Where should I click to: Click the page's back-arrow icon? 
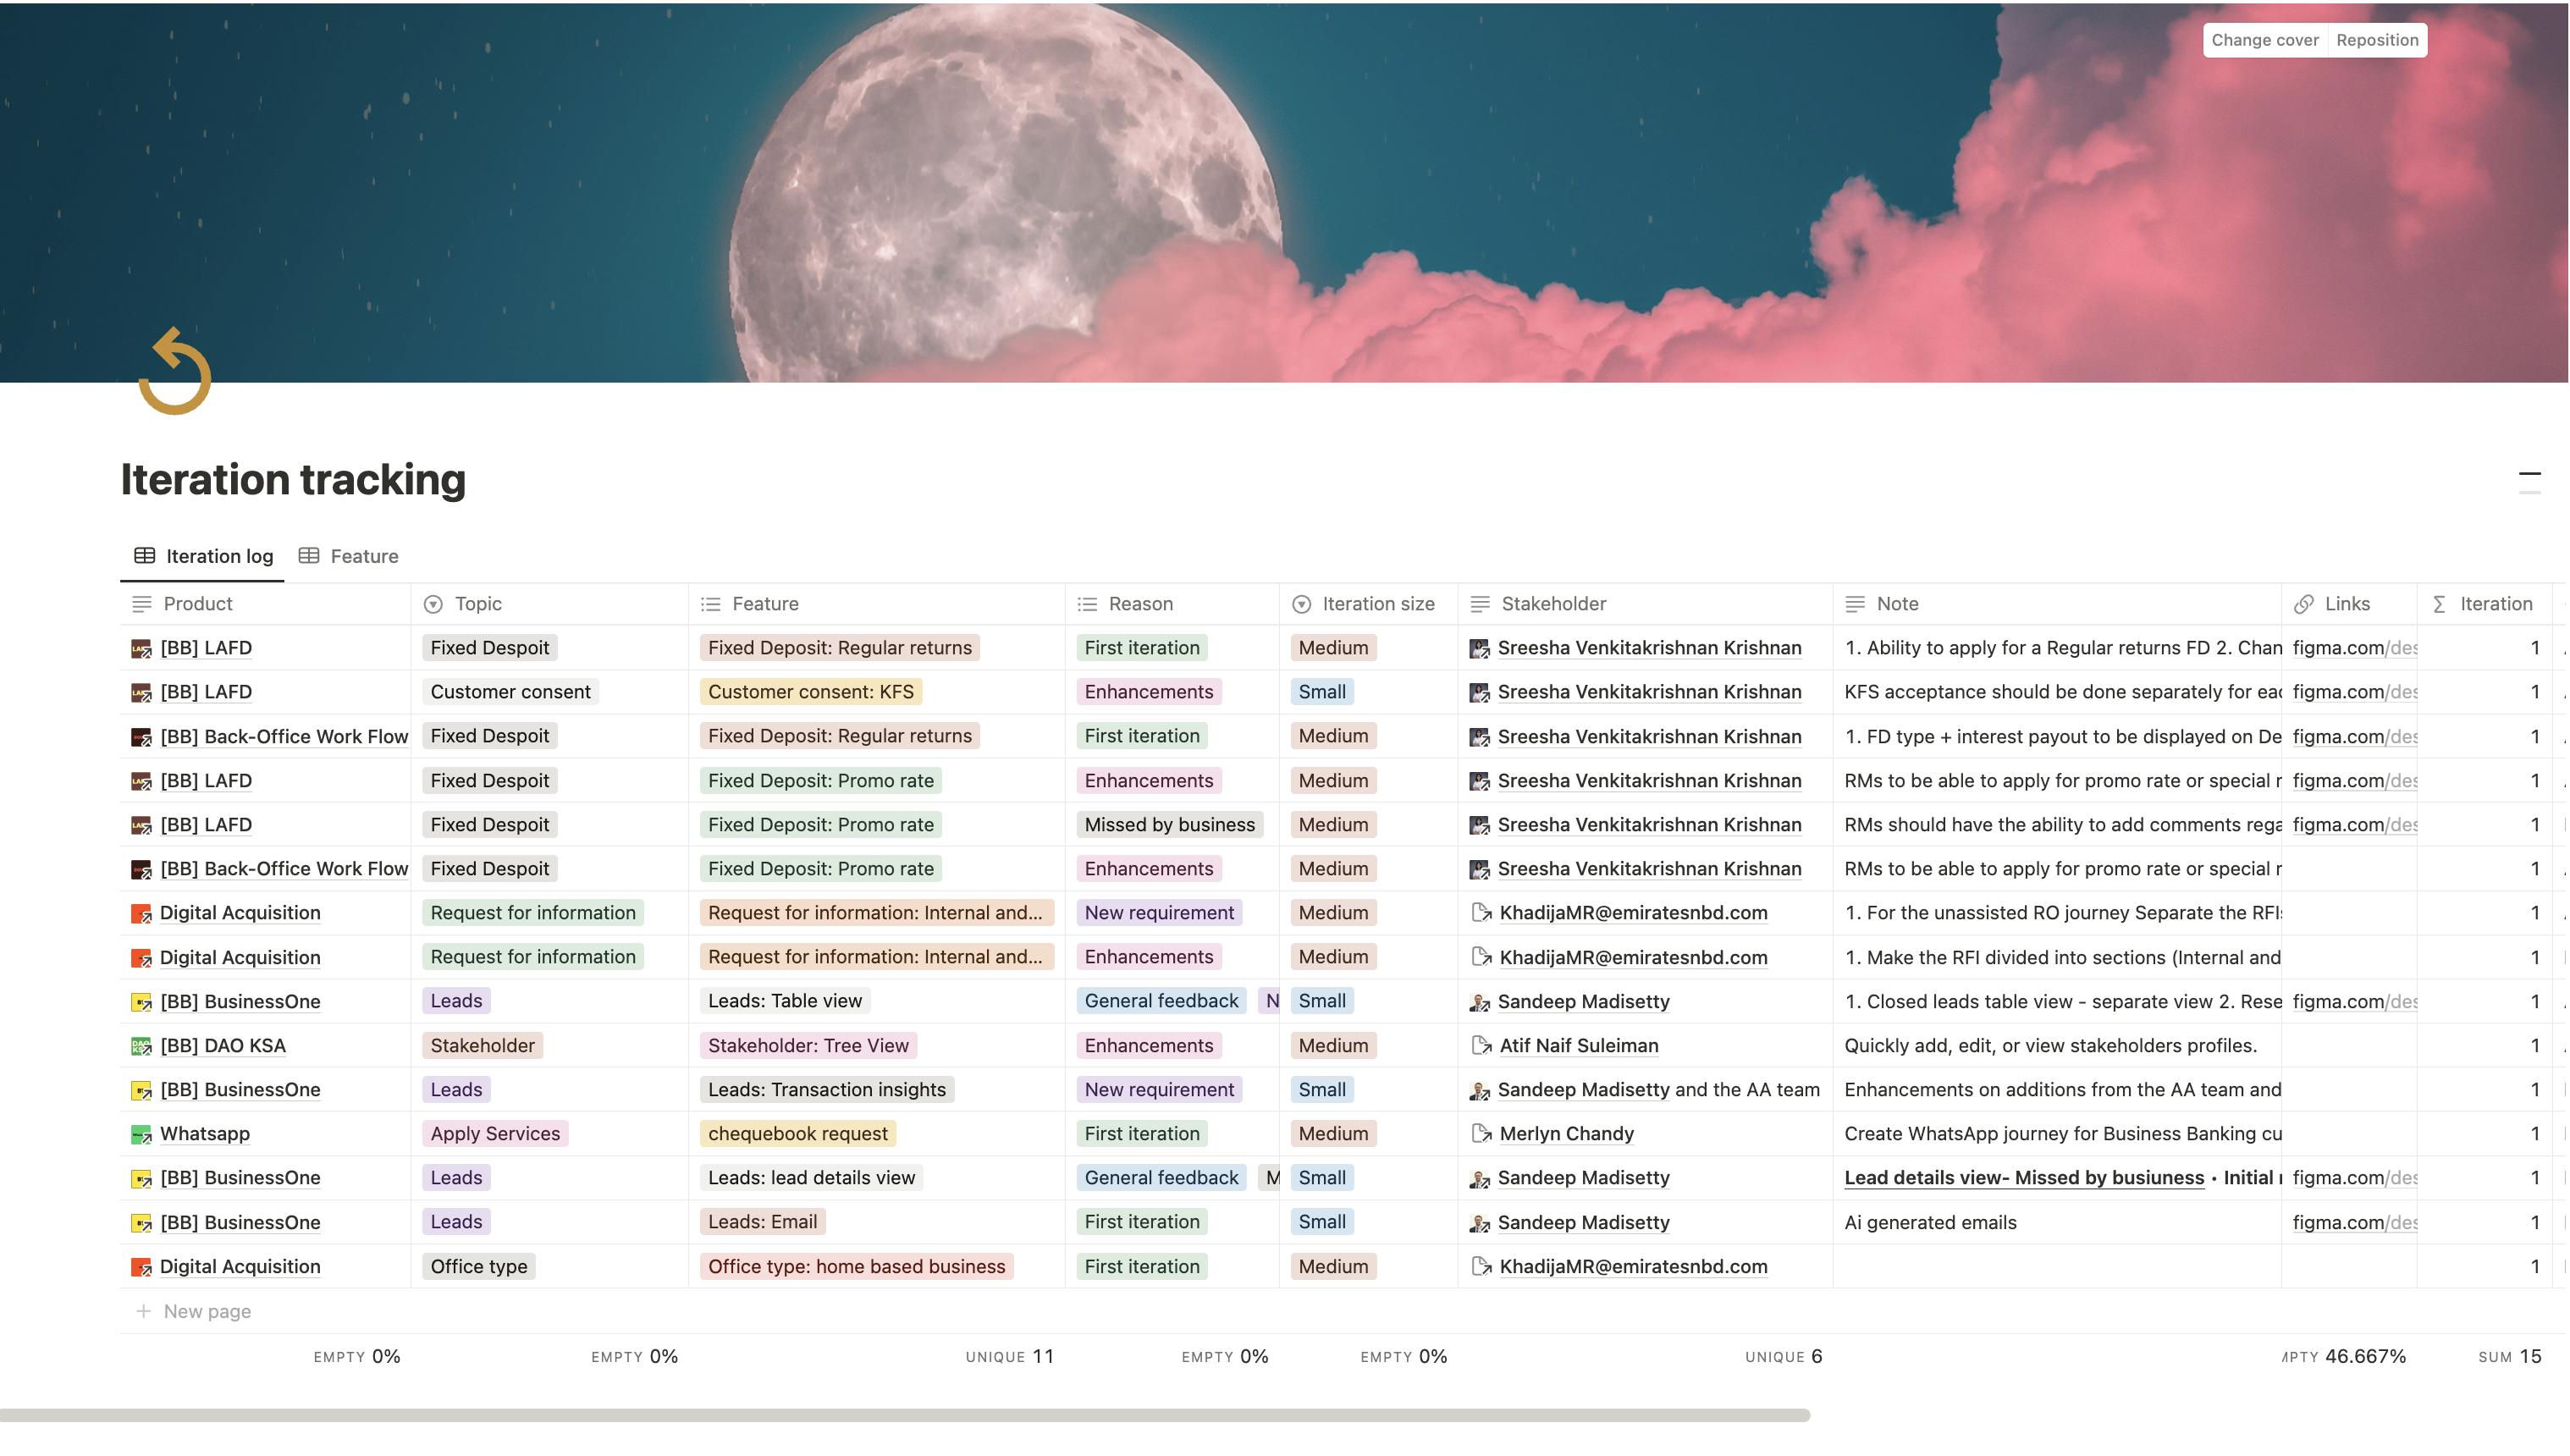pos(175,371)
